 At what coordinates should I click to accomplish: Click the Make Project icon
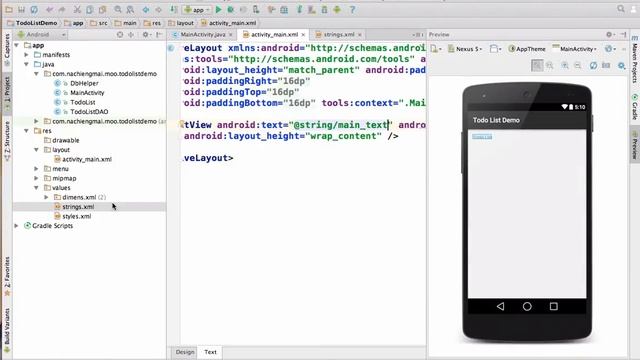tap(173, 9)
